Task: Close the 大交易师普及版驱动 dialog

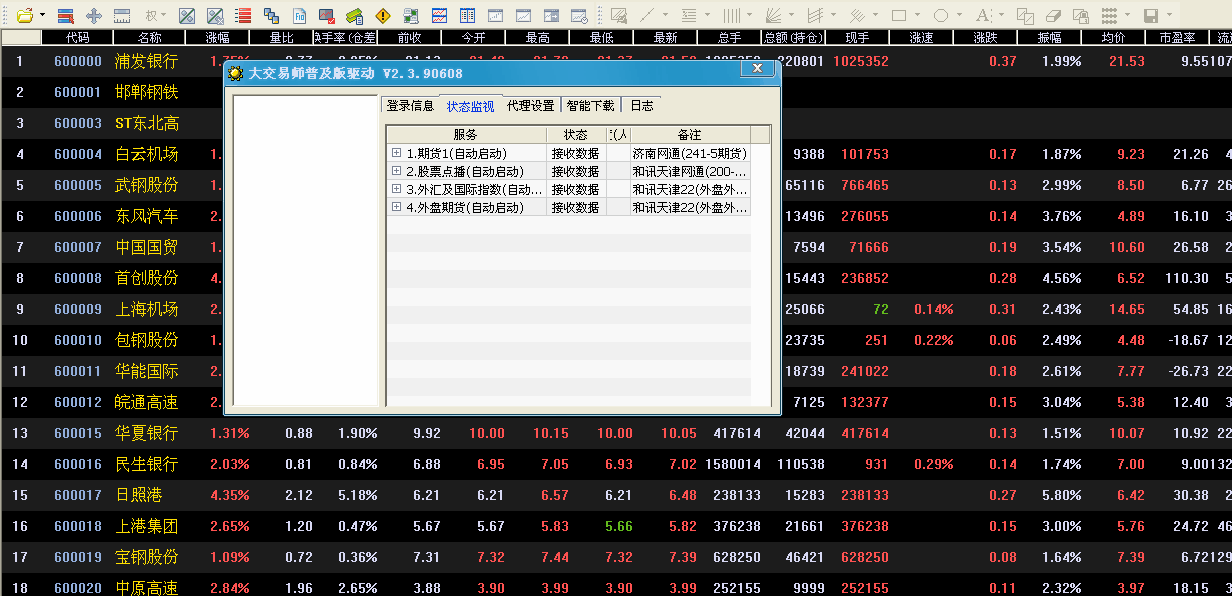Action: [x=757, y=69]
